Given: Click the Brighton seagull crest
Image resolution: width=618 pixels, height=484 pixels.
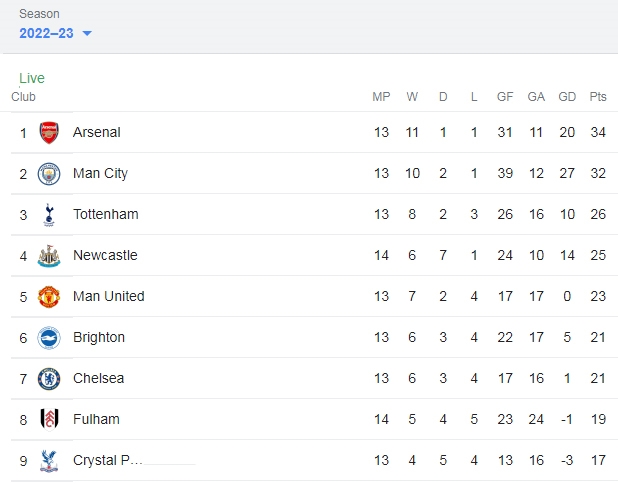Looking at the screenshot, I should pyautogui.click(x=49, y=338).
